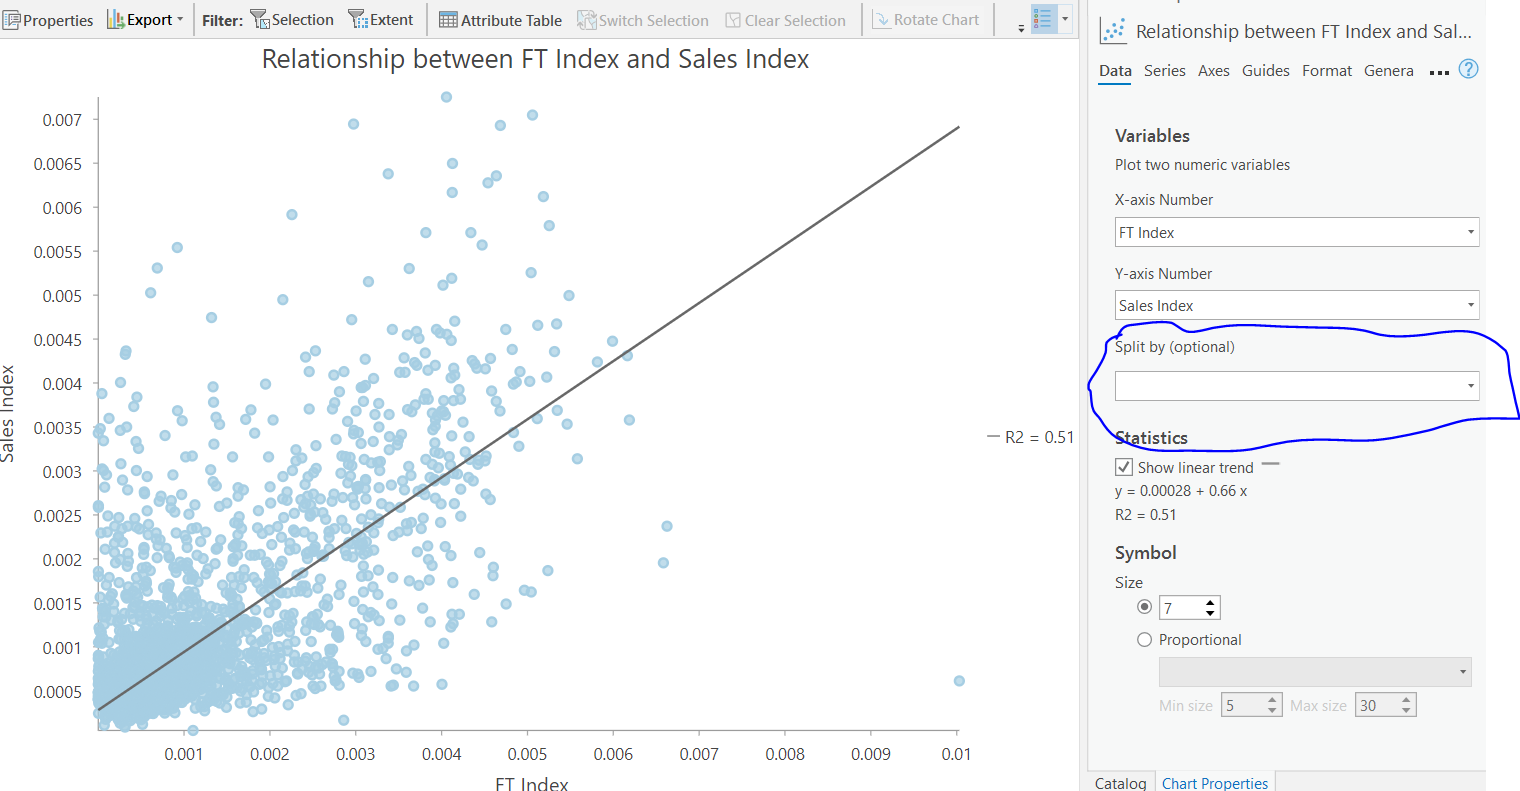Open the Y-axis Number dropdown showing Sales Index
This screenshot has height=791, width=1520.
[1470, 305]
